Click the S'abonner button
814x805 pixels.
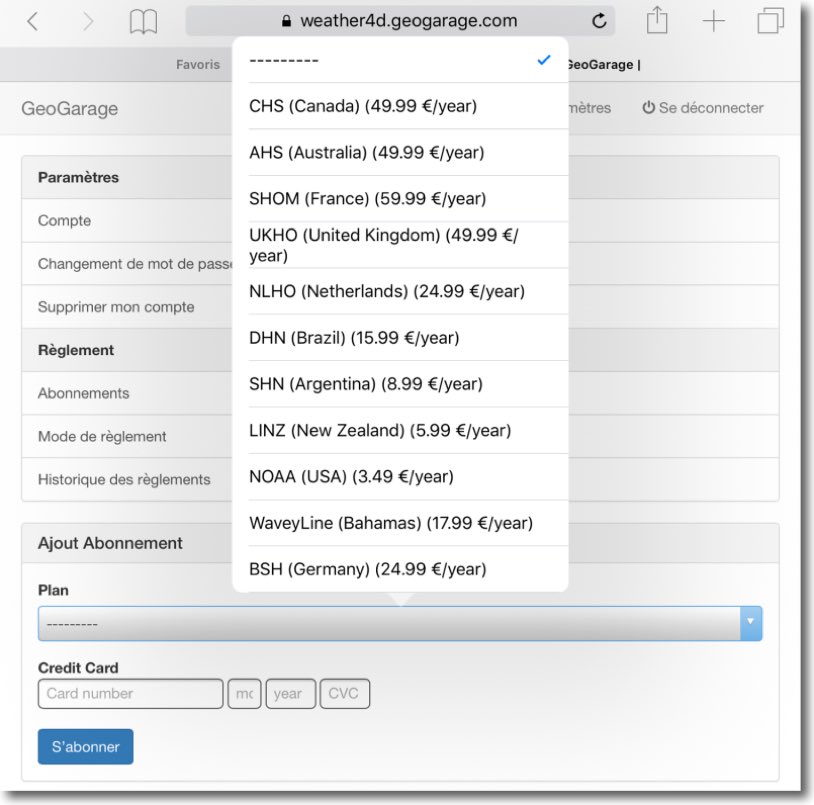coord(86,747)
